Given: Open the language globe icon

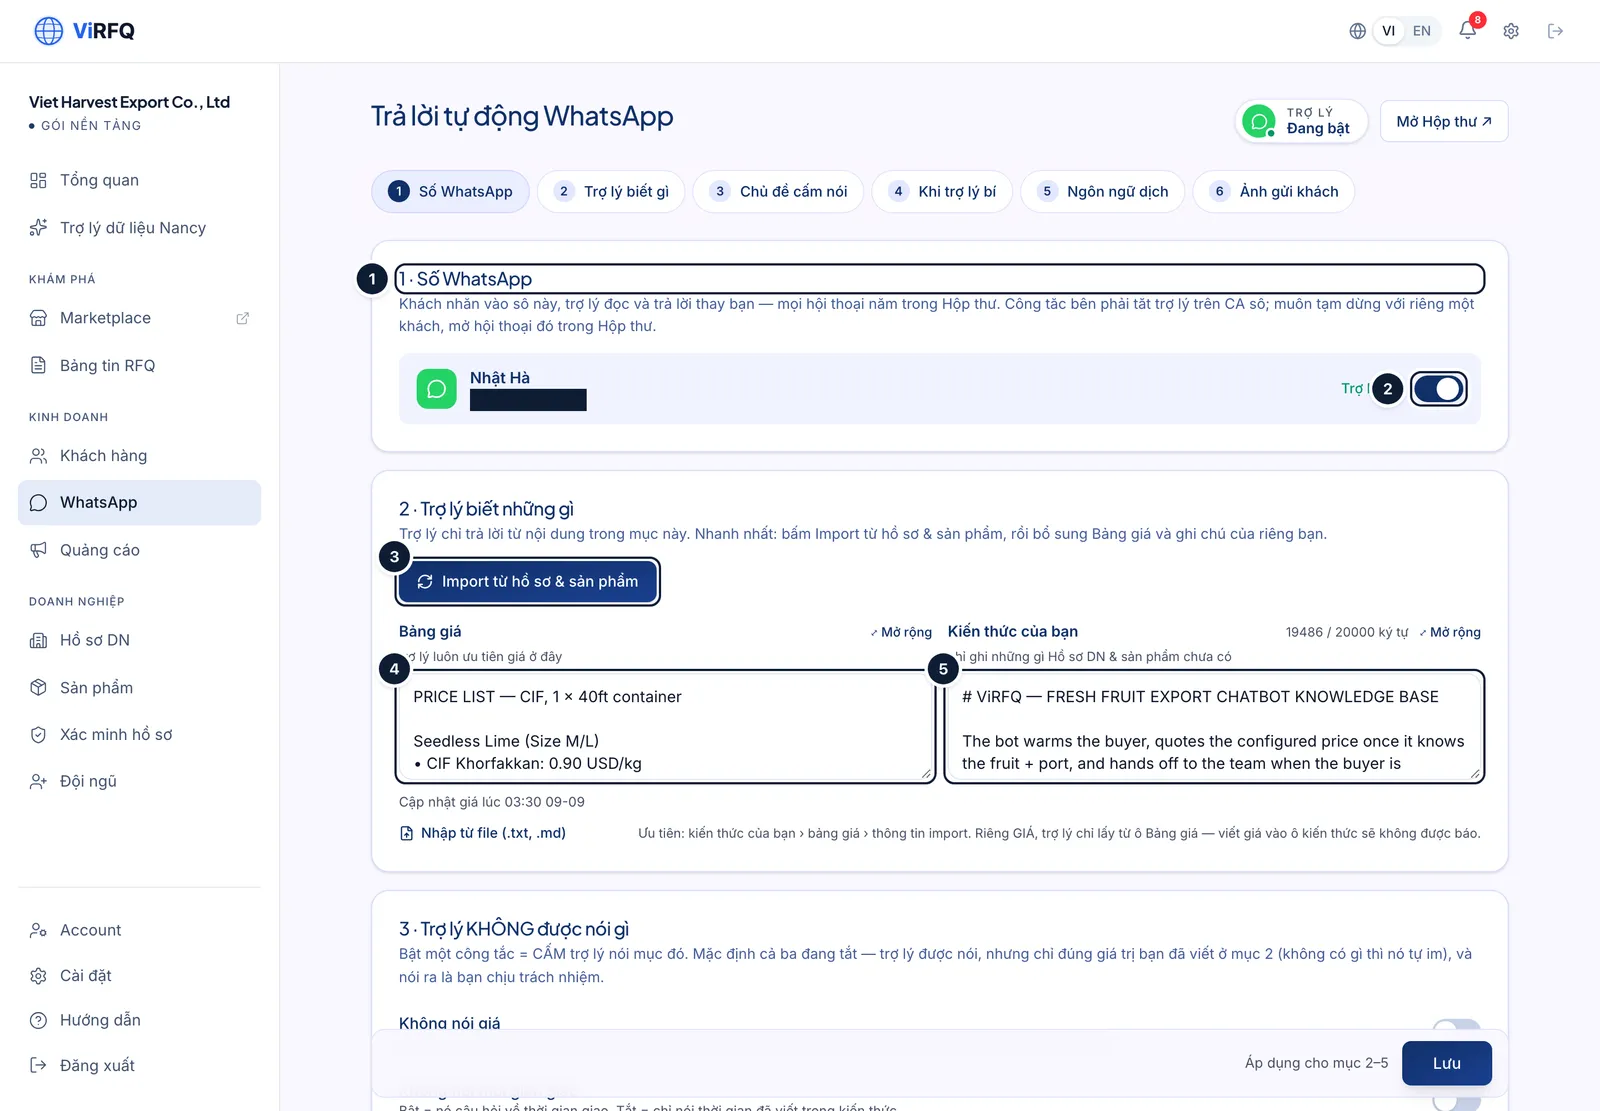Looking at the screenshot, I should click(x=1357, y=31).
